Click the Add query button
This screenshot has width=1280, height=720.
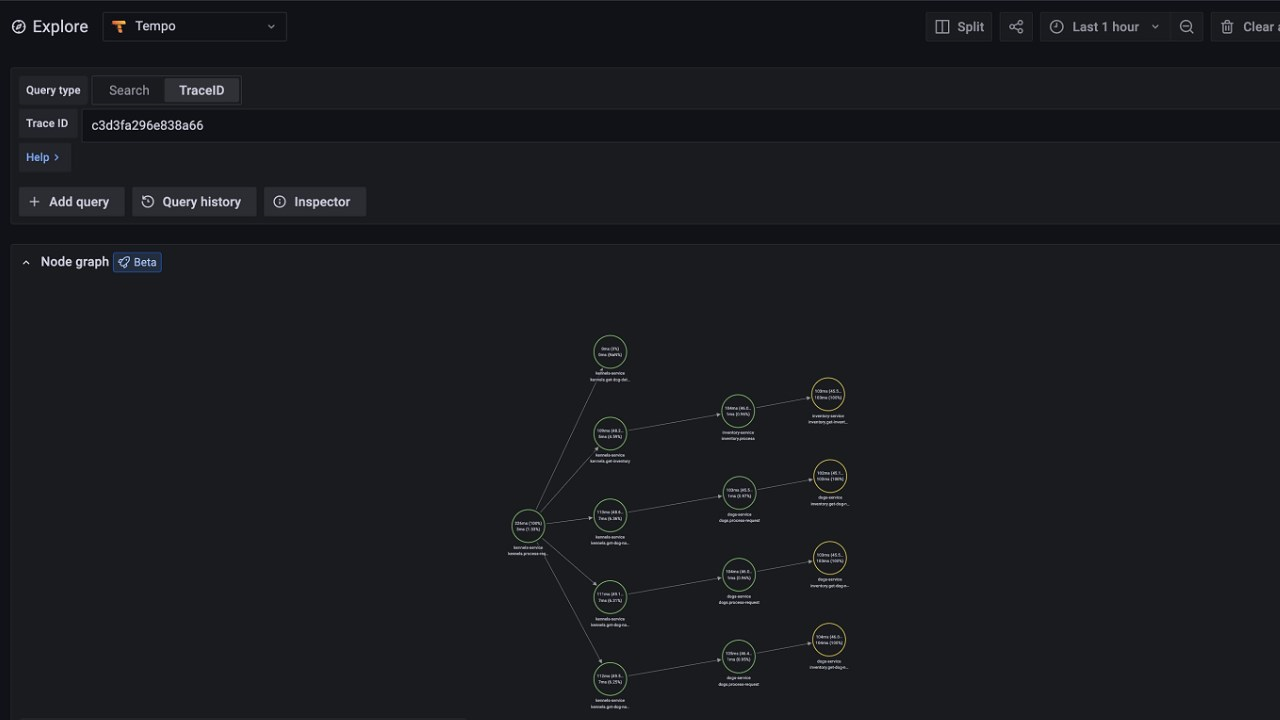(x=71, y=201)
